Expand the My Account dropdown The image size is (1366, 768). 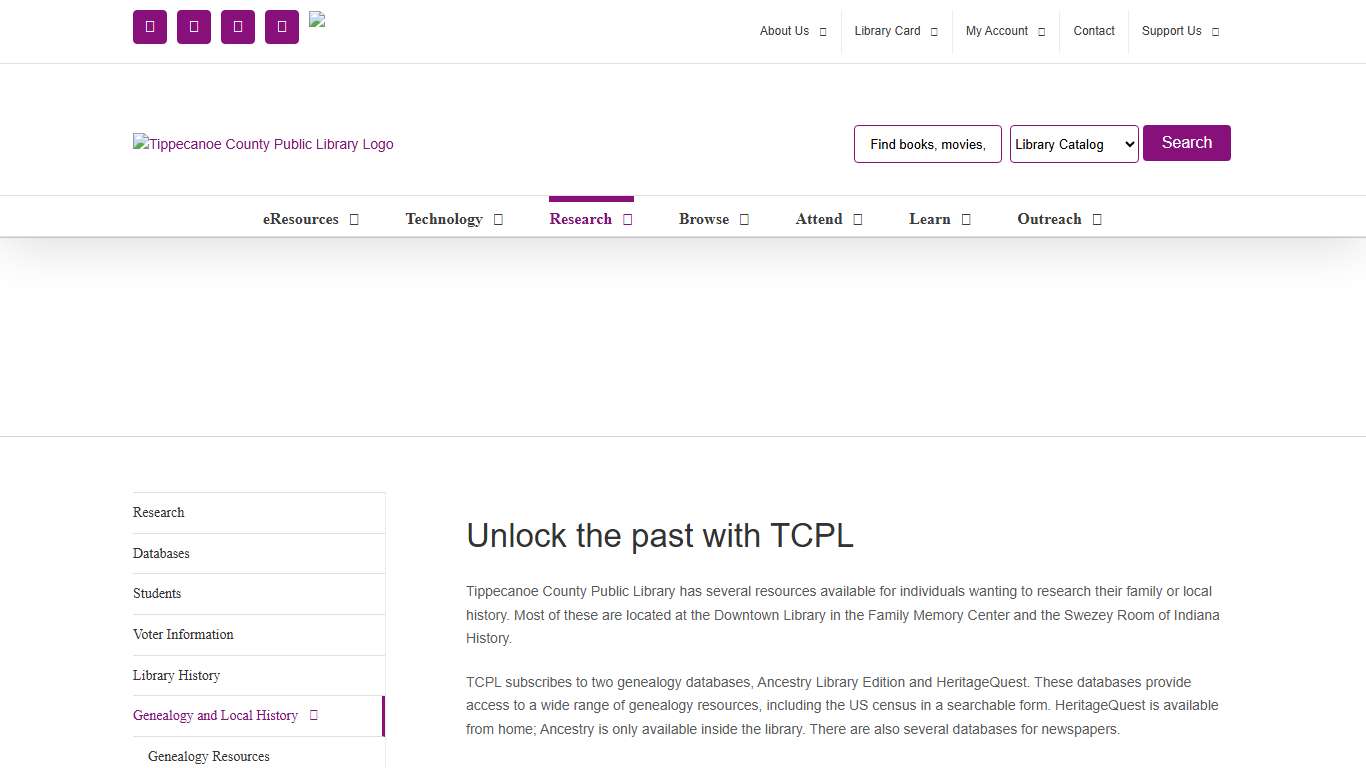pos(1004,31)
